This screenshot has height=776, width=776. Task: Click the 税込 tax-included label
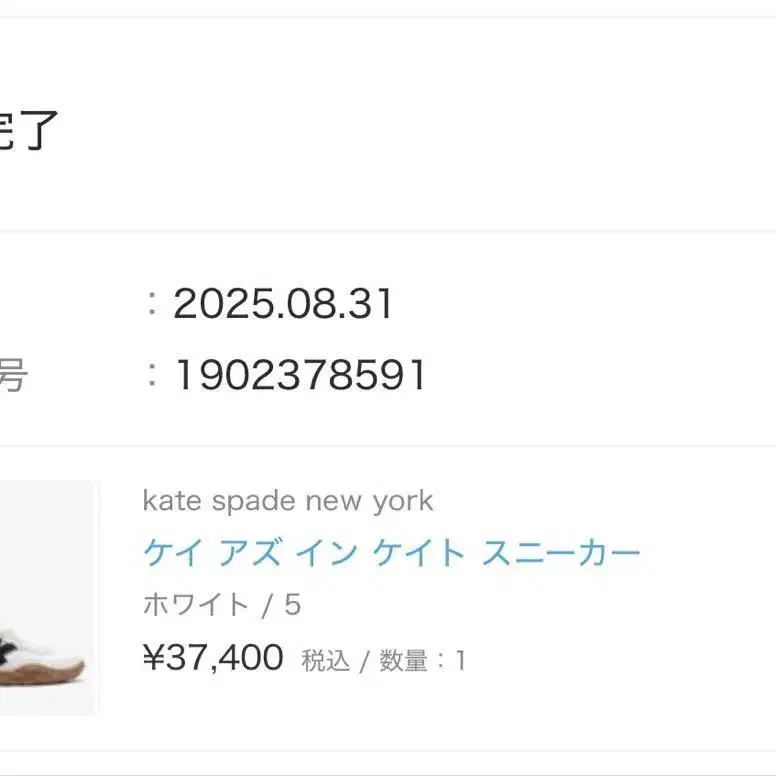click(x=325, y=661)
